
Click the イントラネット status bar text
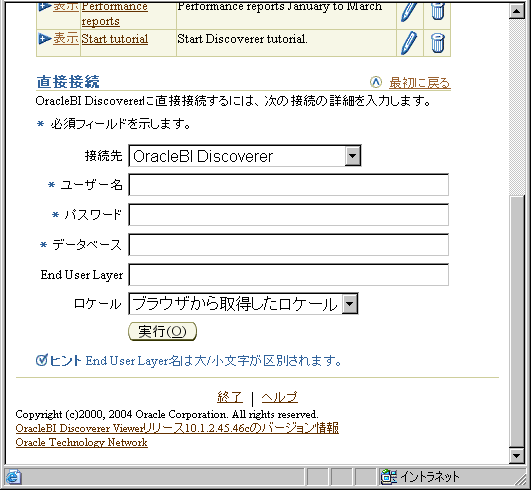pos(430,477)
